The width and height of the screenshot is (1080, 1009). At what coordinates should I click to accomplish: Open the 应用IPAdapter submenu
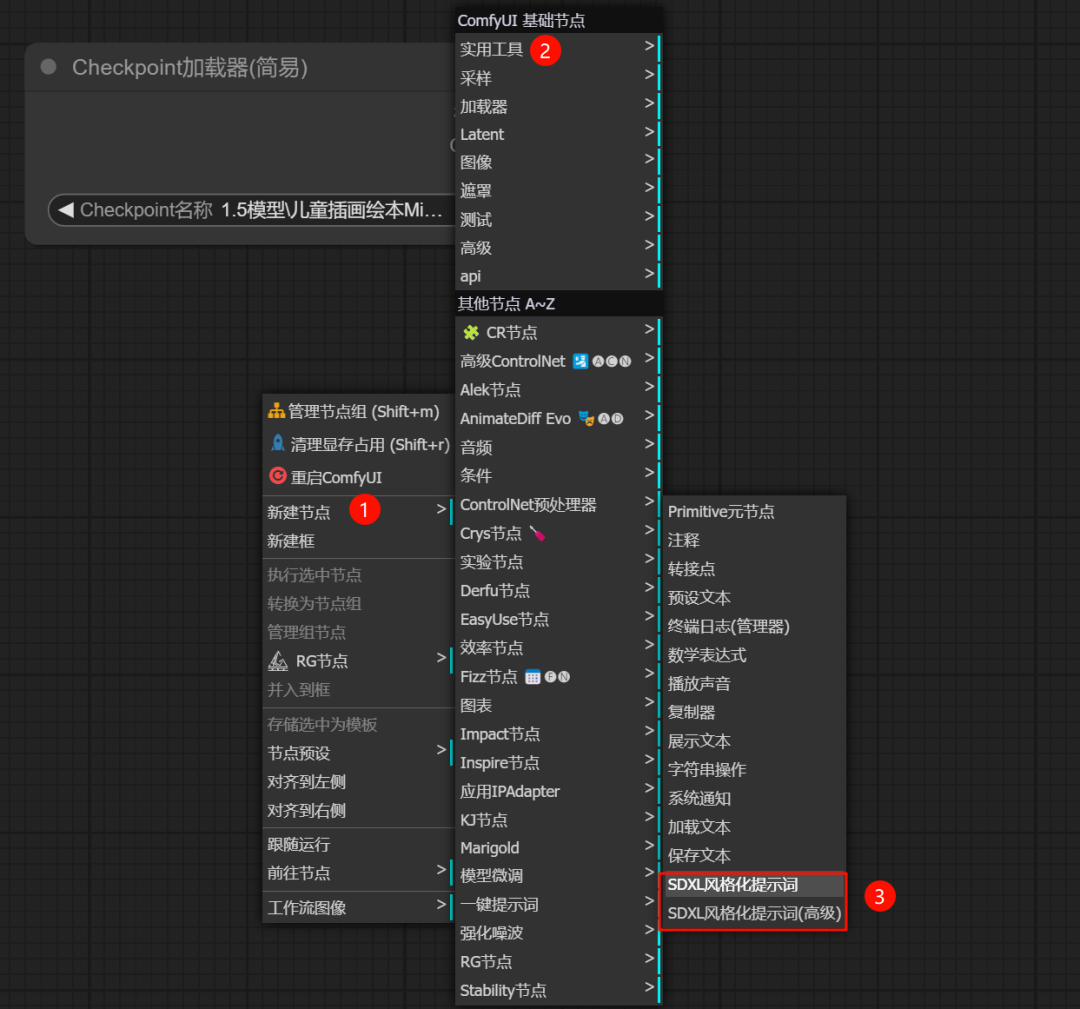pyautogui.click(x=558, y=791)
